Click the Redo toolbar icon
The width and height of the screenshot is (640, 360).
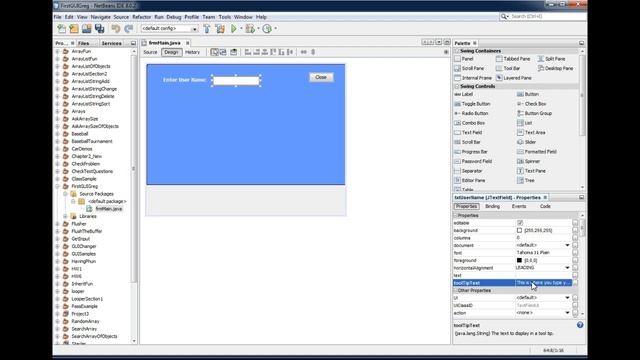129,29
